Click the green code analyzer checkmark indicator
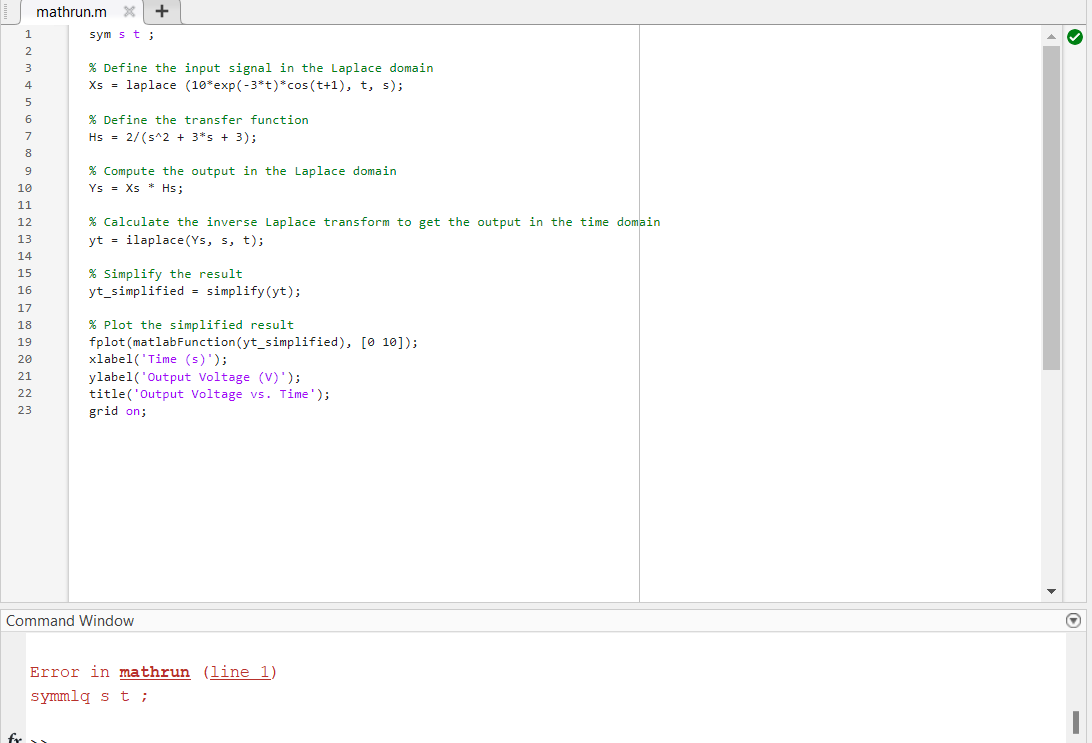 point(1074,35)
